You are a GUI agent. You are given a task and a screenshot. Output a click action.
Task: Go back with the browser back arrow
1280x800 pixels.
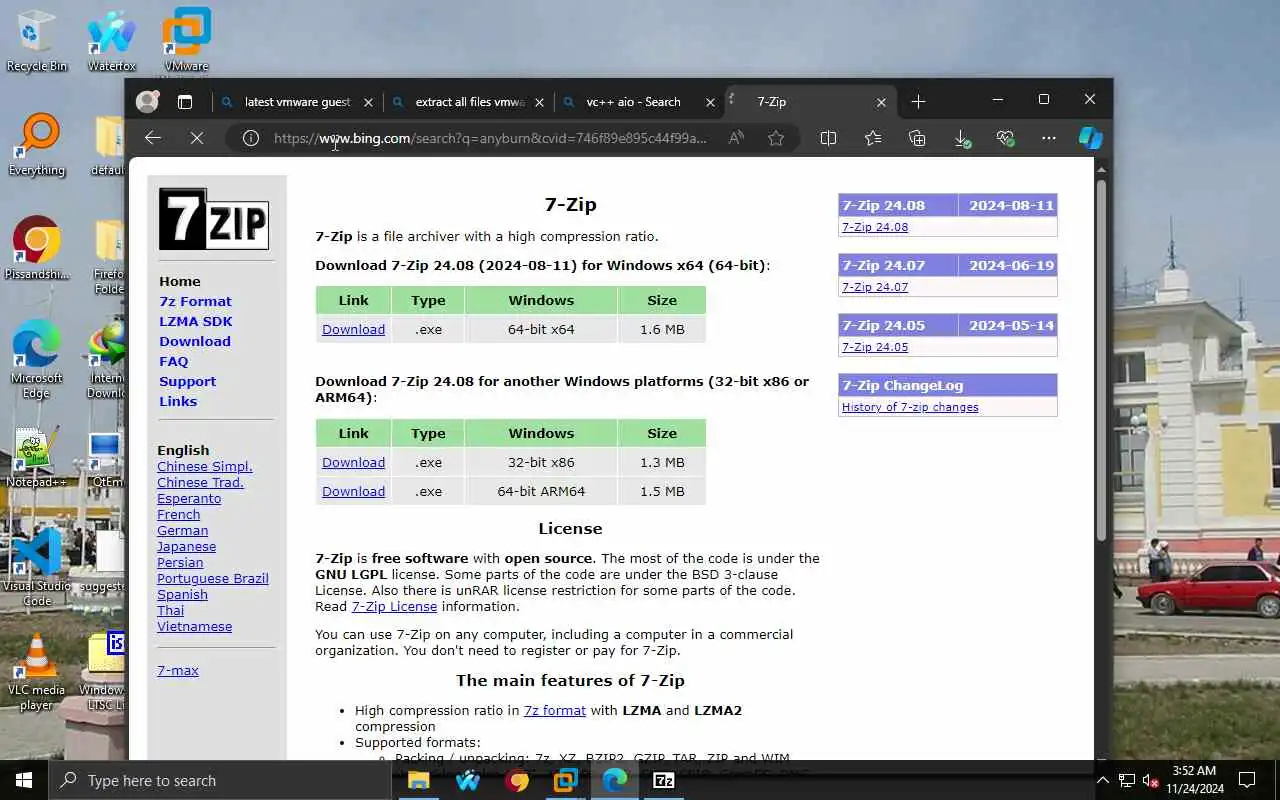(153, 138)
